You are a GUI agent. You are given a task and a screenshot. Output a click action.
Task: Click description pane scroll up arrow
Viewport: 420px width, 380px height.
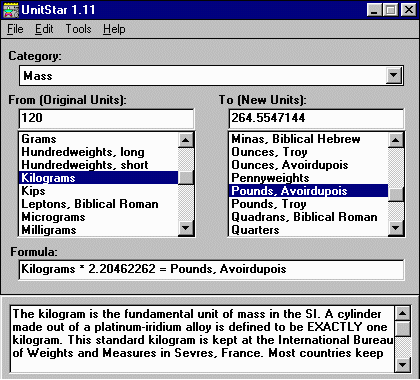pos(402,314)
